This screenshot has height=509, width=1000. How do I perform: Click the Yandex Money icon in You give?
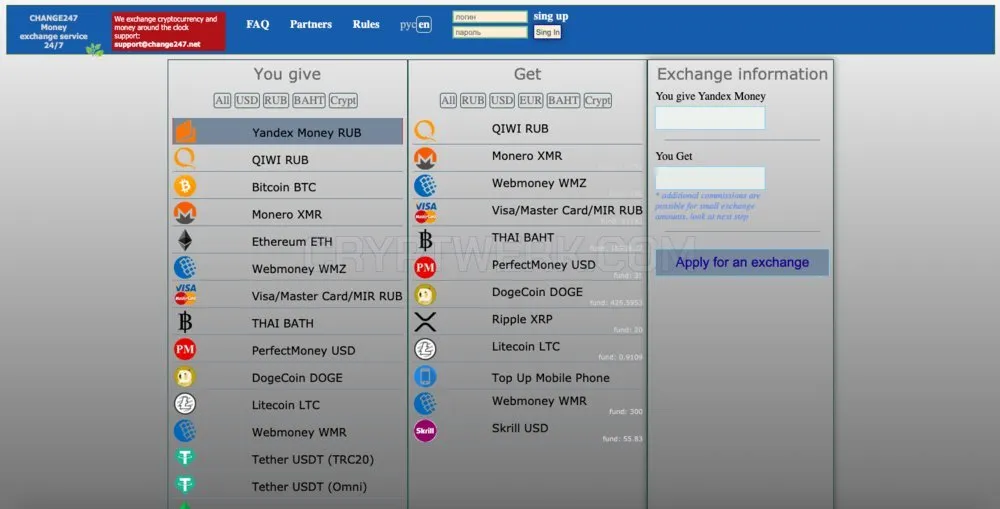tap(185, 131)
